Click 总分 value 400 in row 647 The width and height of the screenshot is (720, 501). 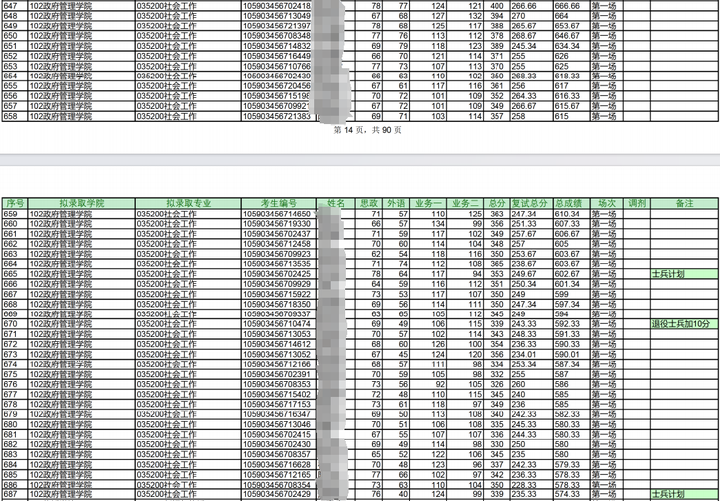(x=496, y=6)
